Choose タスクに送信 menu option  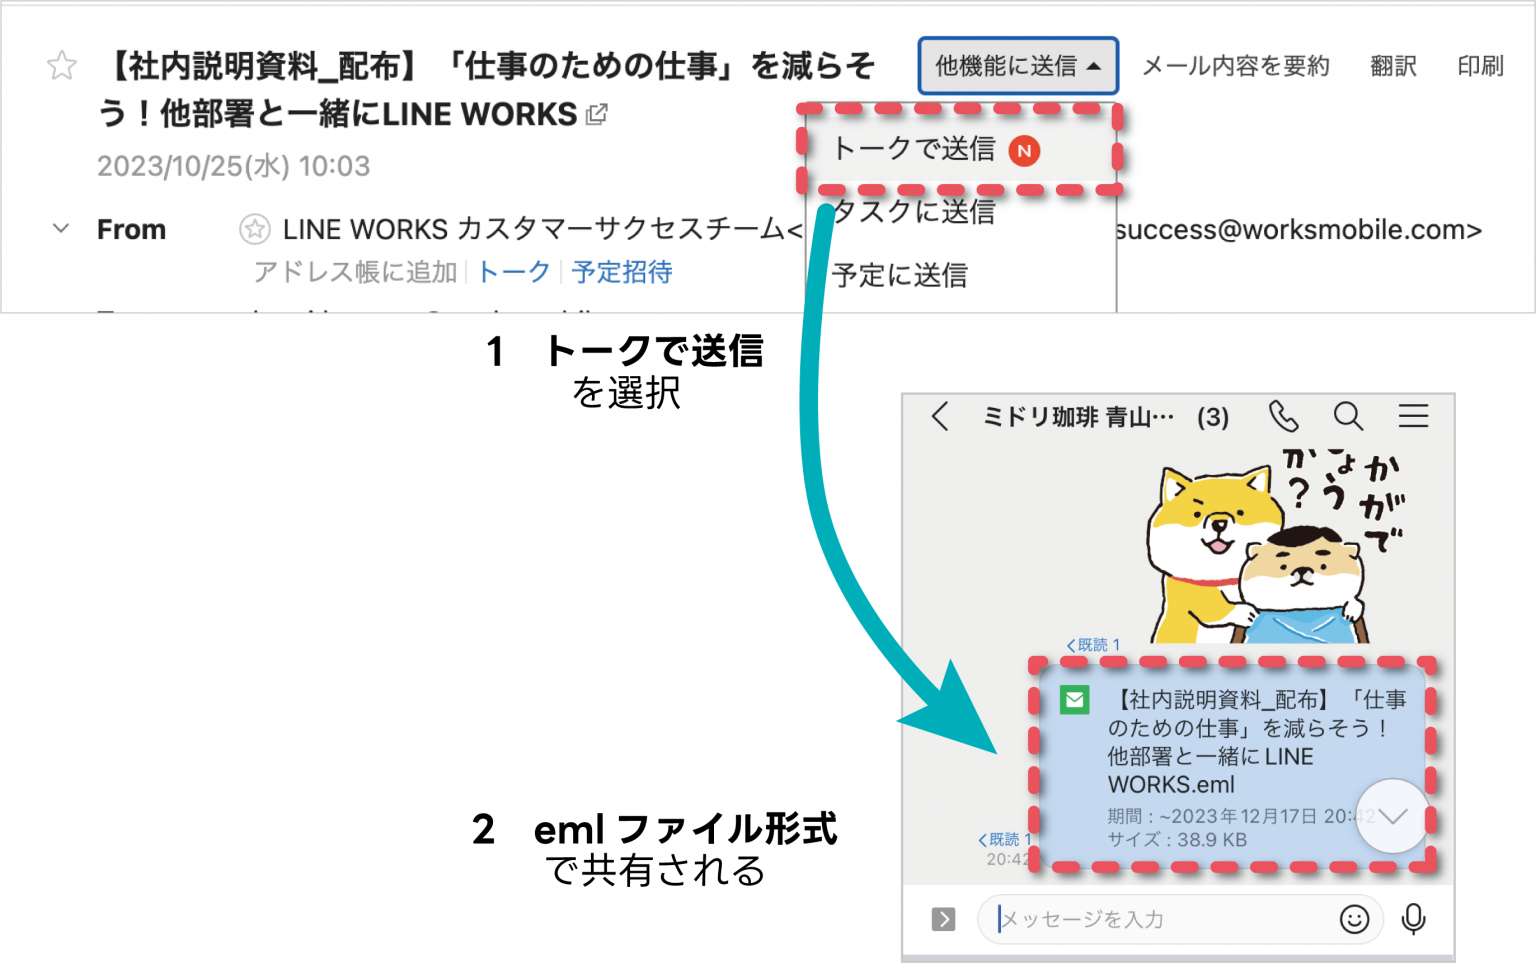915,212
